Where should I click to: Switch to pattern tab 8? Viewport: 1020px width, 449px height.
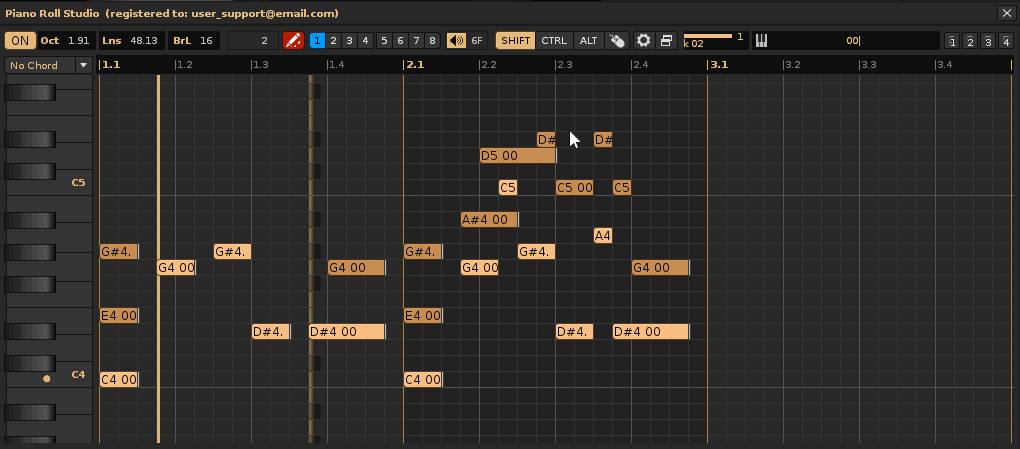432,41
